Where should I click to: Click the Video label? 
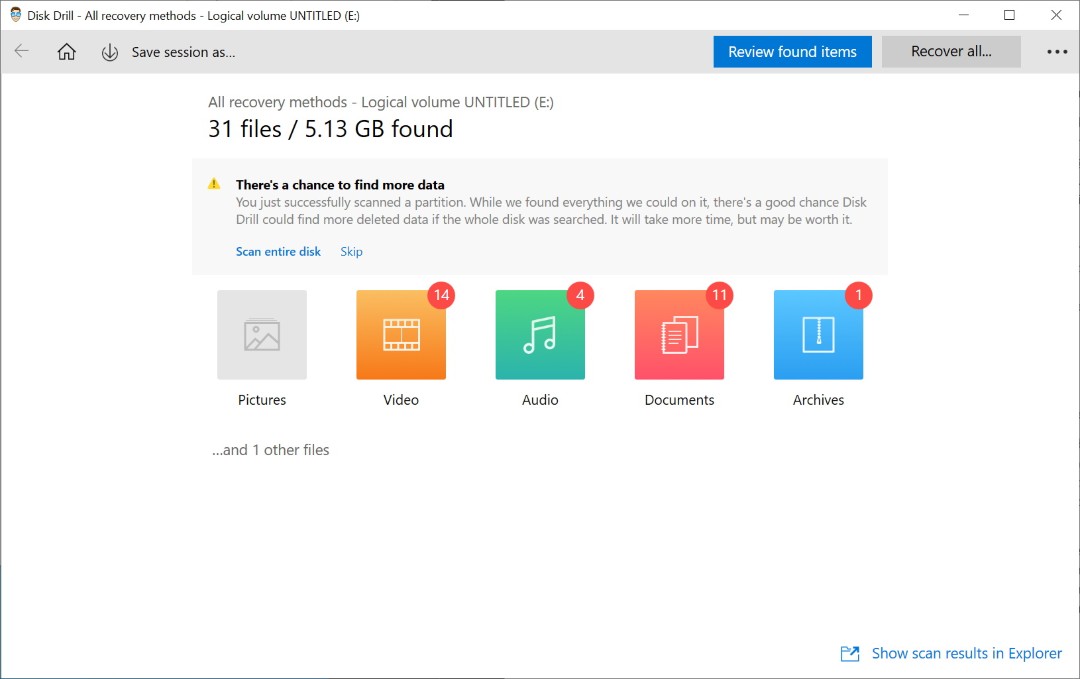coord(401,400)
